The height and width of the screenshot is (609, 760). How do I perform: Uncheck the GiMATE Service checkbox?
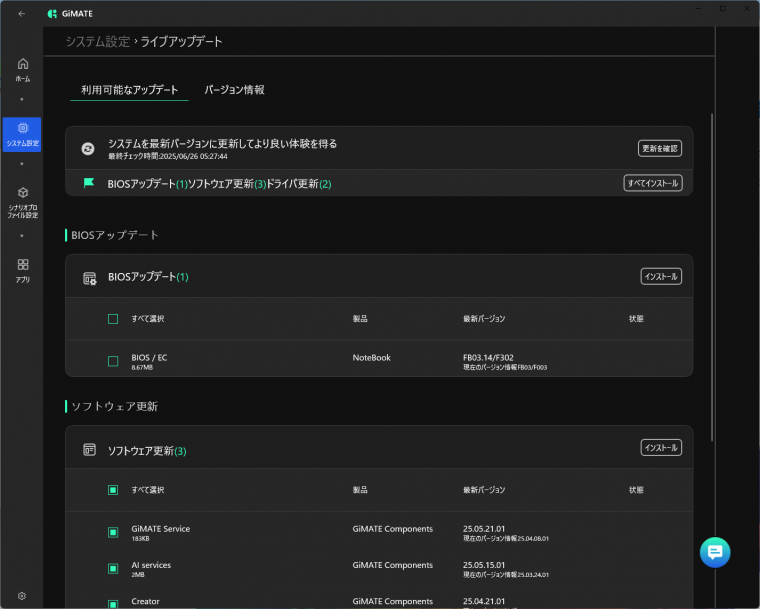point(113,532)
